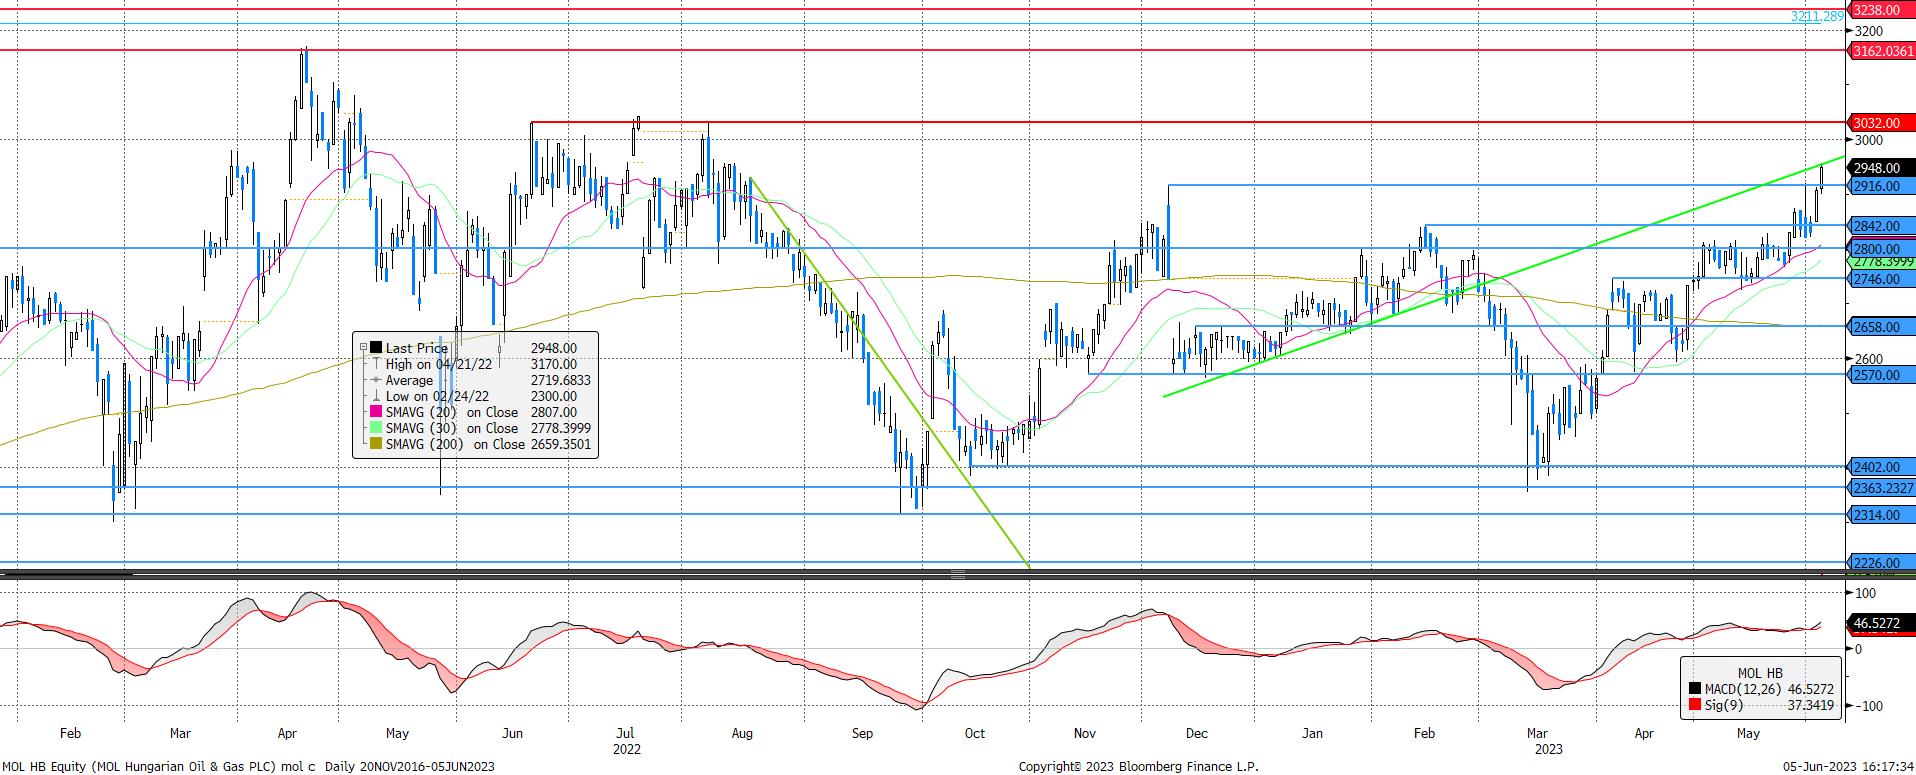The height and width of the screenshot is (775, 1916).
Task: Click the Oct month label on the time axis
Action: click(975, 733)
